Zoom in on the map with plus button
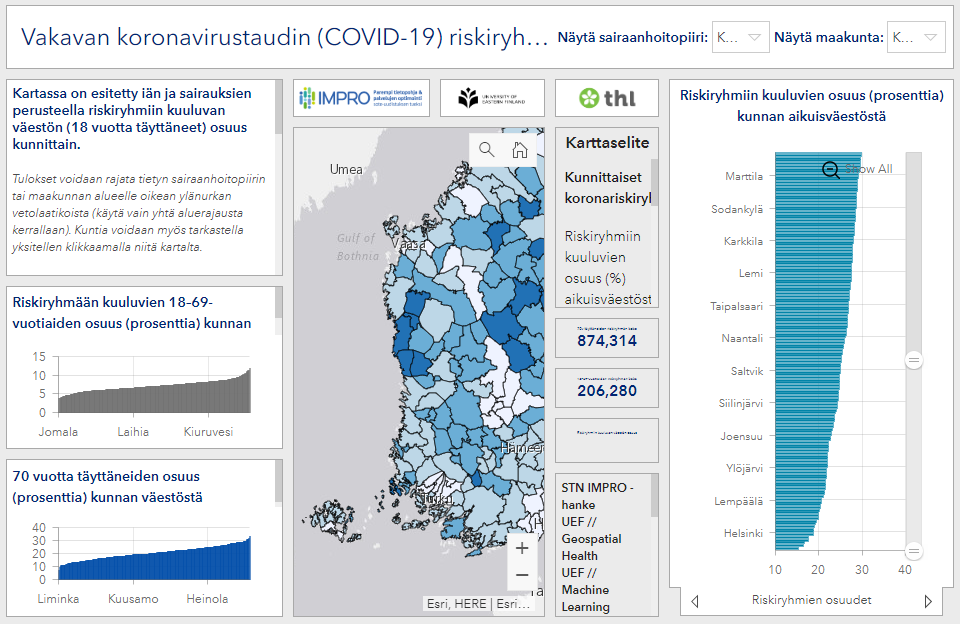 pos(522,548)
